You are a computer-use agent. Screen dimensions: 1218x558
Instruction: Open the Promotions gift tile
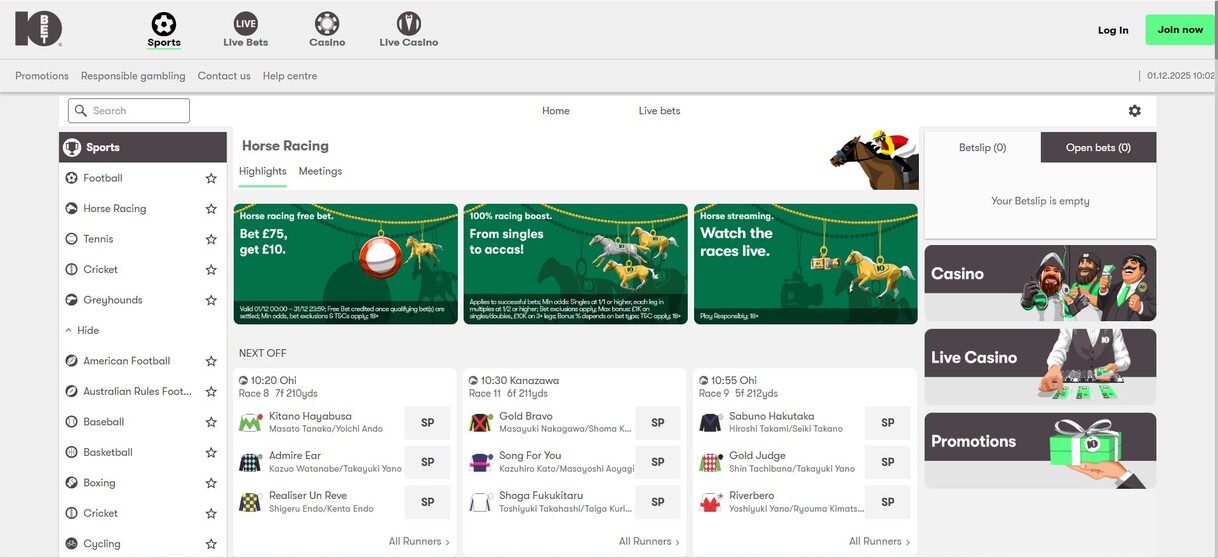[1040, 451]
